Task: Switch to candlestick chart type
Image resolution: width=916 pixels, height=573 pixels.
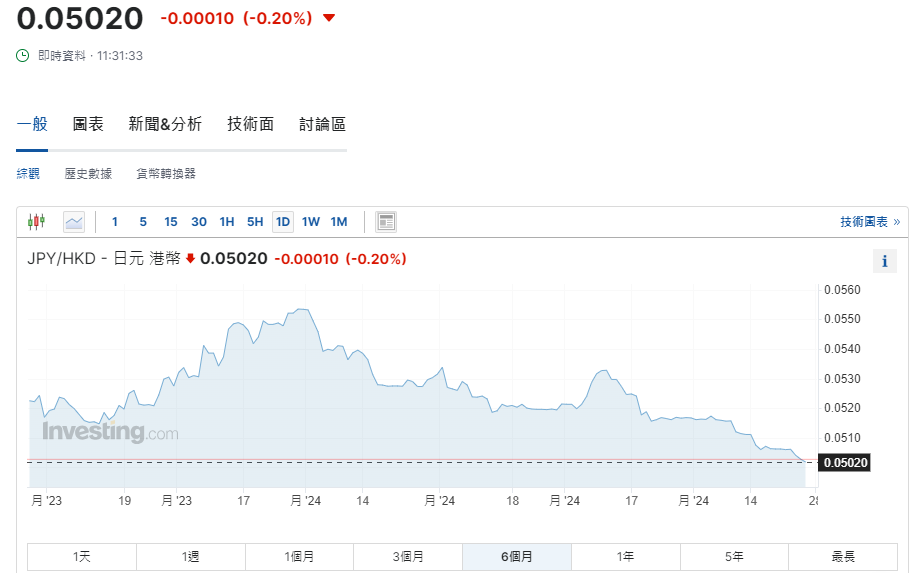Action: click(x=37, y=222)
